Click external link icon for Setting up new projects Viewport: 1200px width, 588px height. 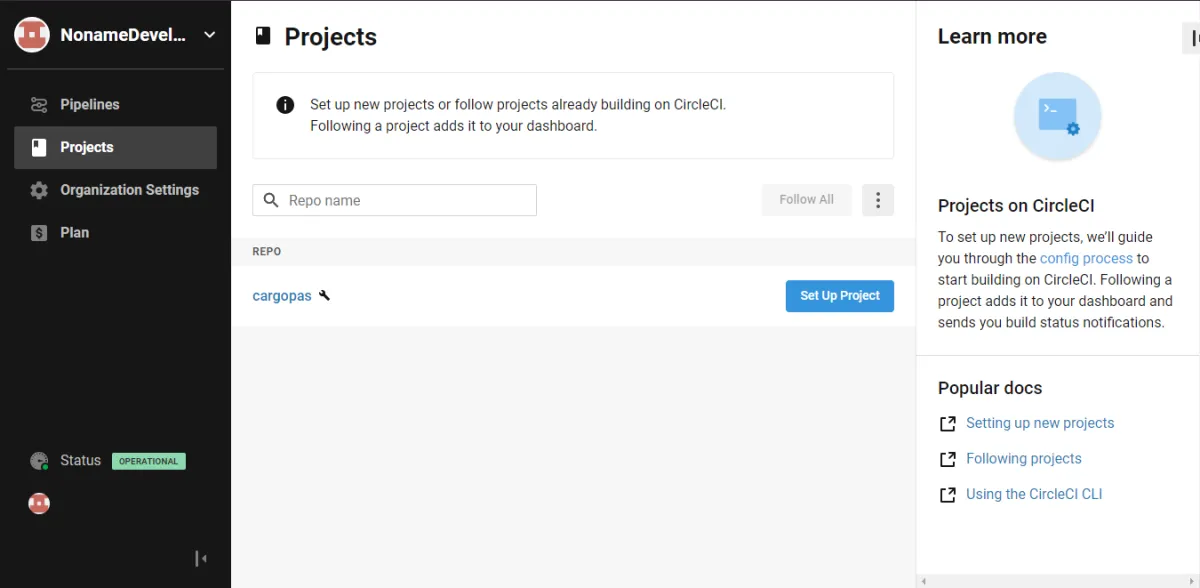tap(948, 424)
